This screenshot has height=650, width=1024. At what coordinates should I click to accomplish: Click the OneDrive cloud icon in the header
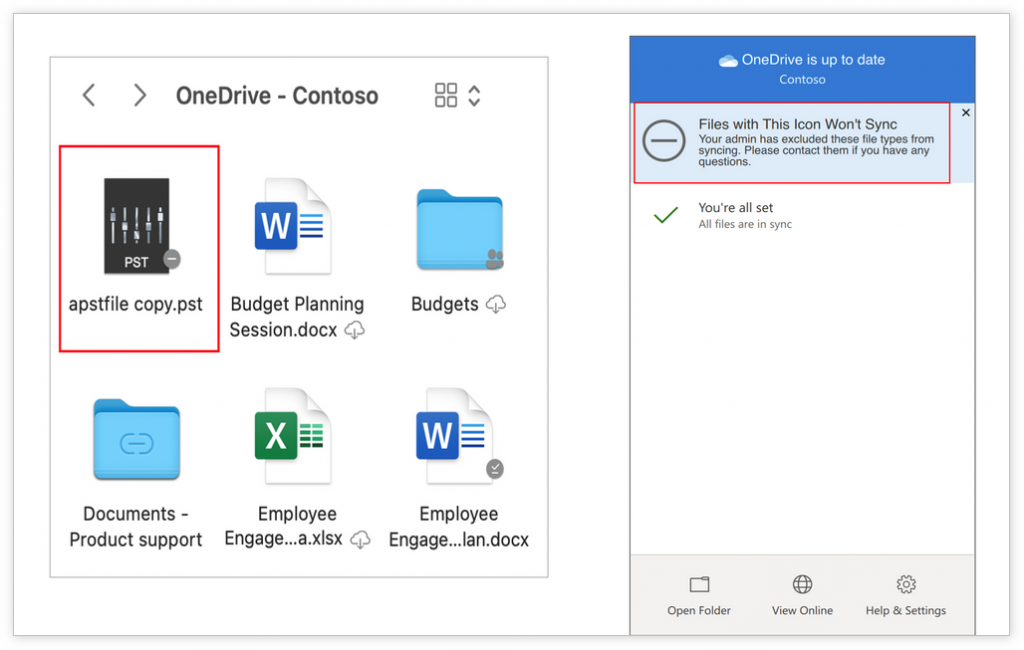[x=727, y=59]
